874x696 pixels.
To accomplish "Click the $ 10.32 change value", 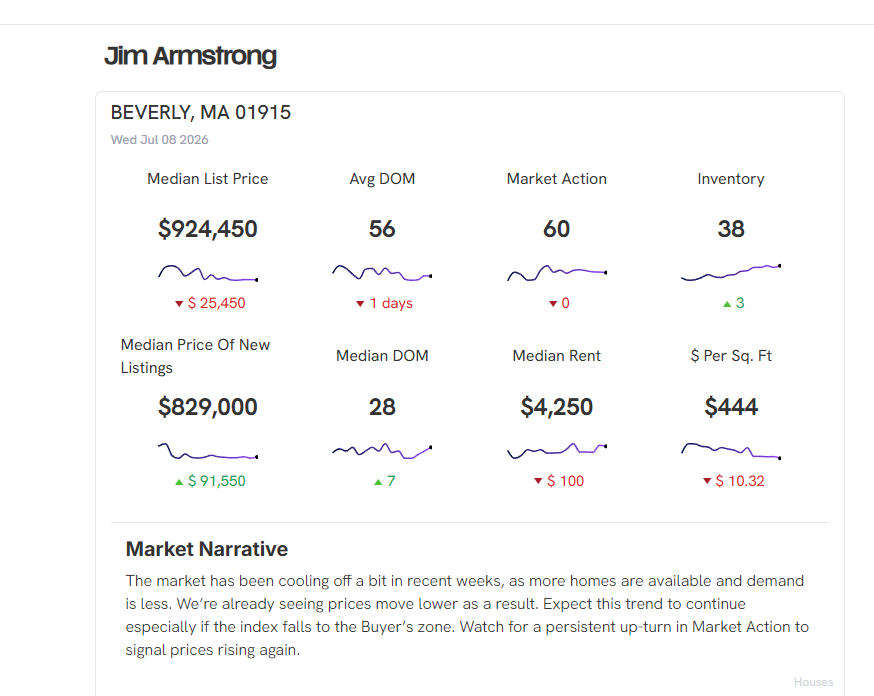I will coord(740,481).
